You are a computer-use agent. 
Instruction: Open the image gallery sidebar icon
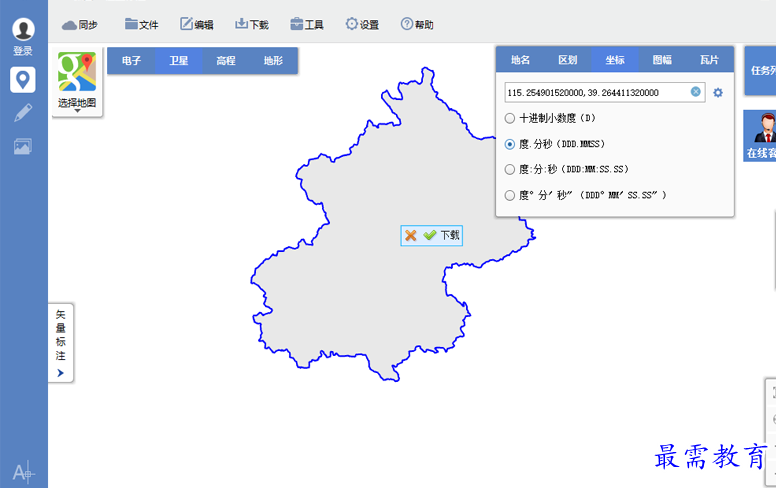(23, 146)
